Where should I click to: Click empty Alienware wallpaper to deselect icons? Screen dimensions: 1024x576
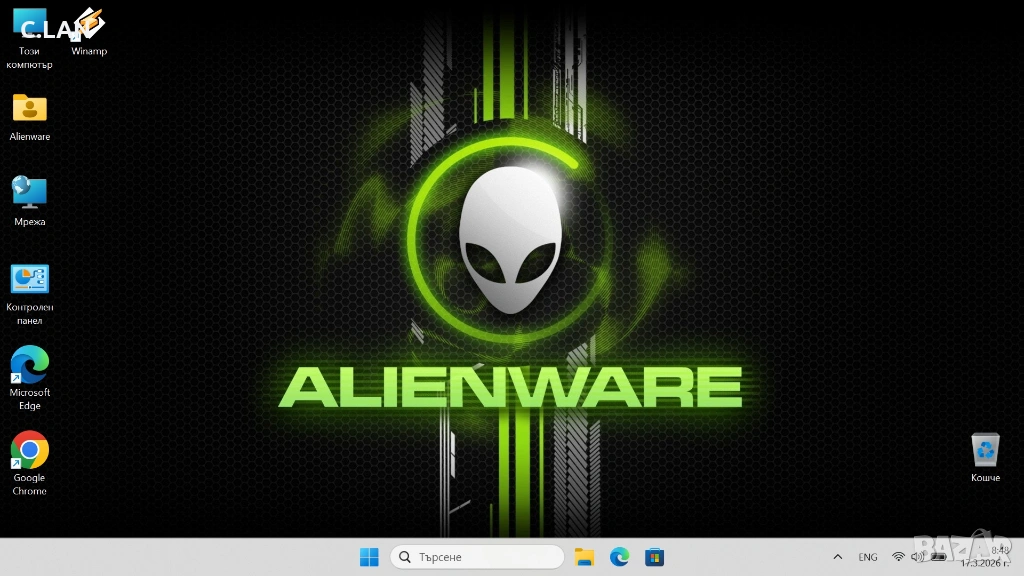800,200
